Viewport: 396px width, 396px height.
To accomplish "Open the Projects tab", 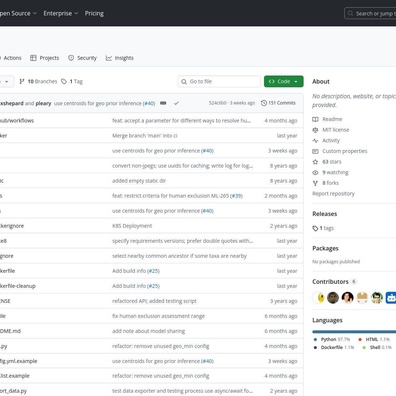I will tap(44, 58).
